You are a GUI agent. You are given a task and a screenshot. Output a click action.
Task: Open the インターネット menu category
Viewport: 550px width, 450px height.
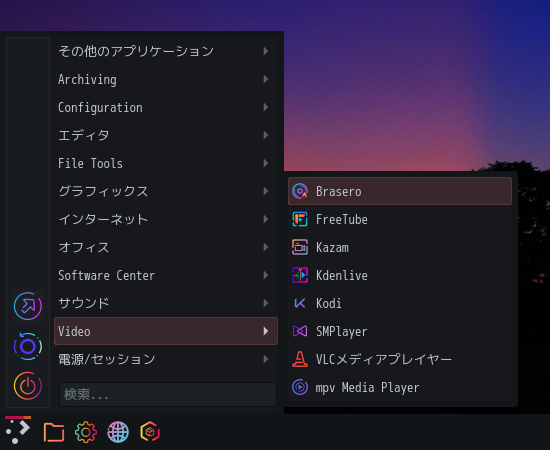[x=166, y=219]
